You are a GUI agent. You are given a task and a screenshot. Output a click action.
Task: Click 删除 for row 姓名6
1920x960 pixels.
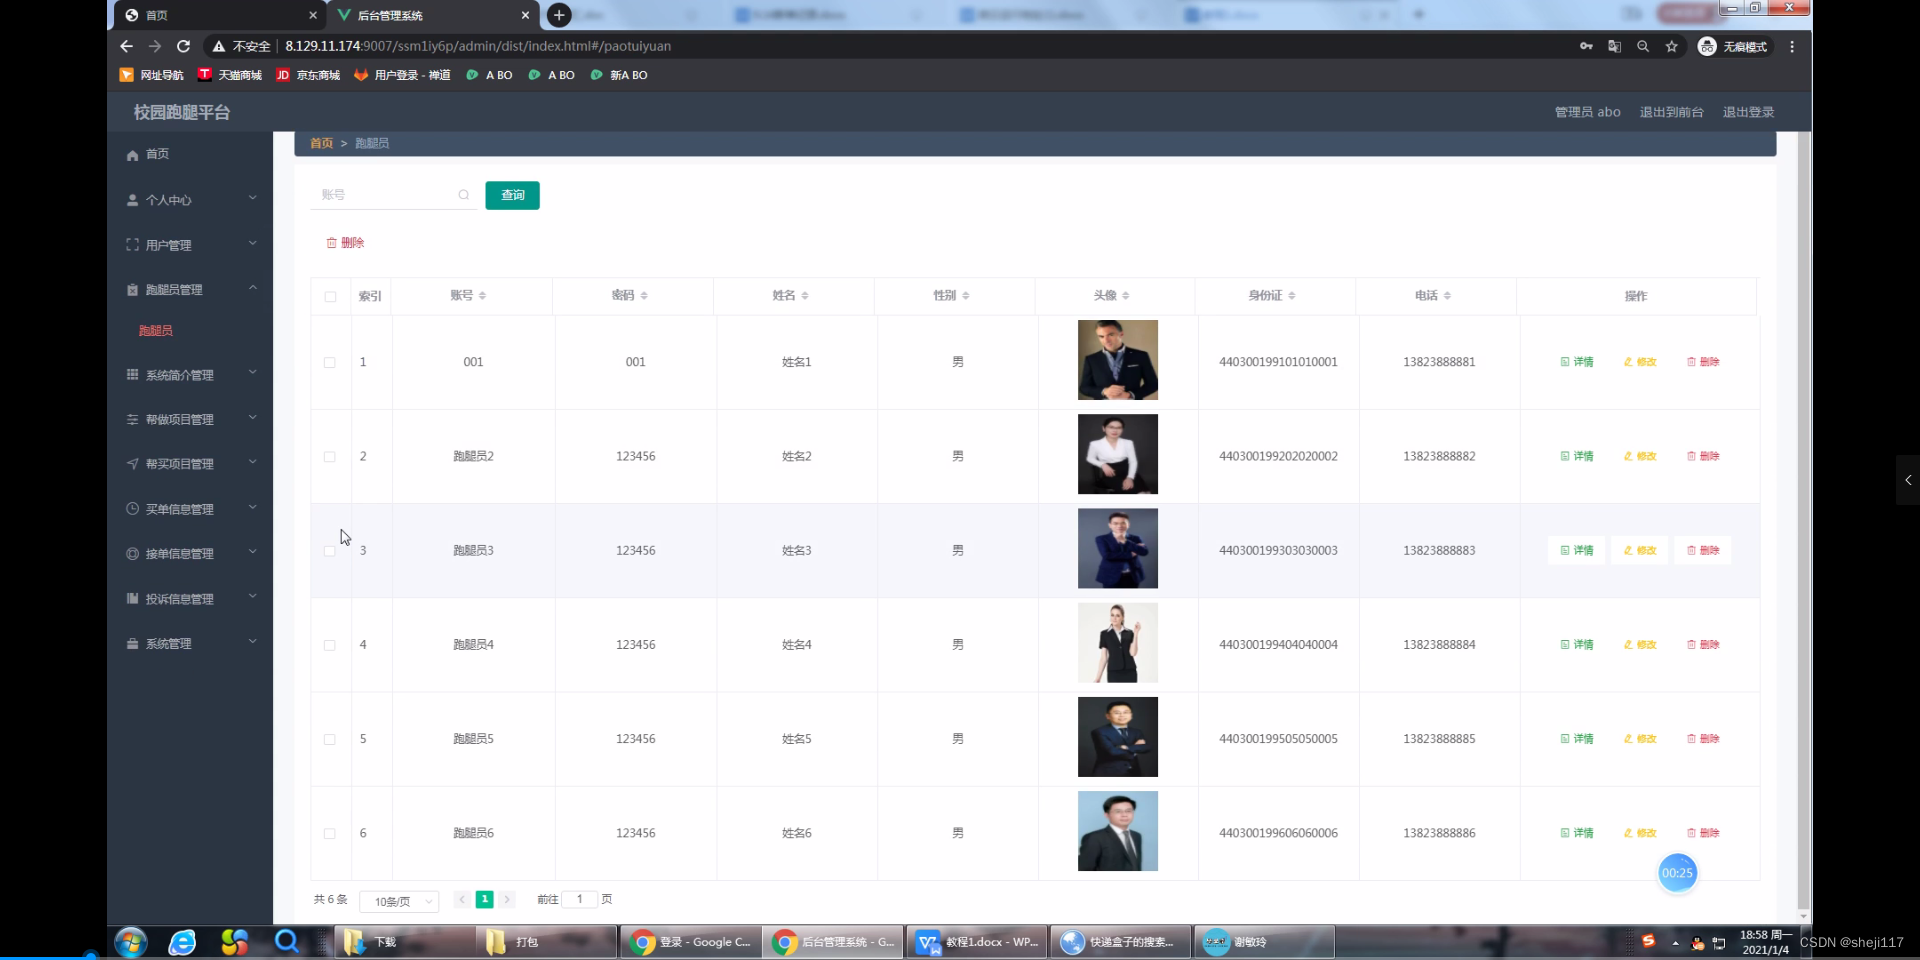[1703, 833]
